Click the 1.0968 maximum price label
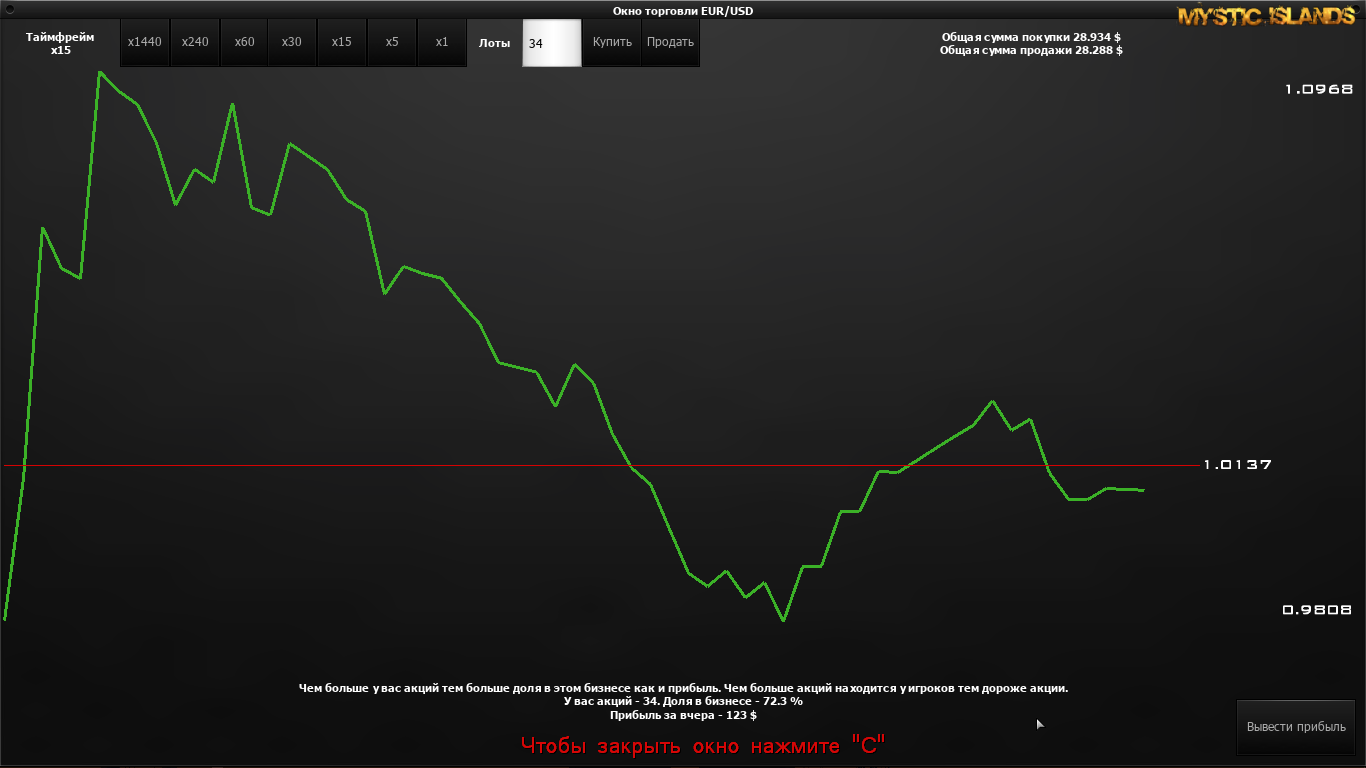1366x768 pixels. coord(1319,89)
